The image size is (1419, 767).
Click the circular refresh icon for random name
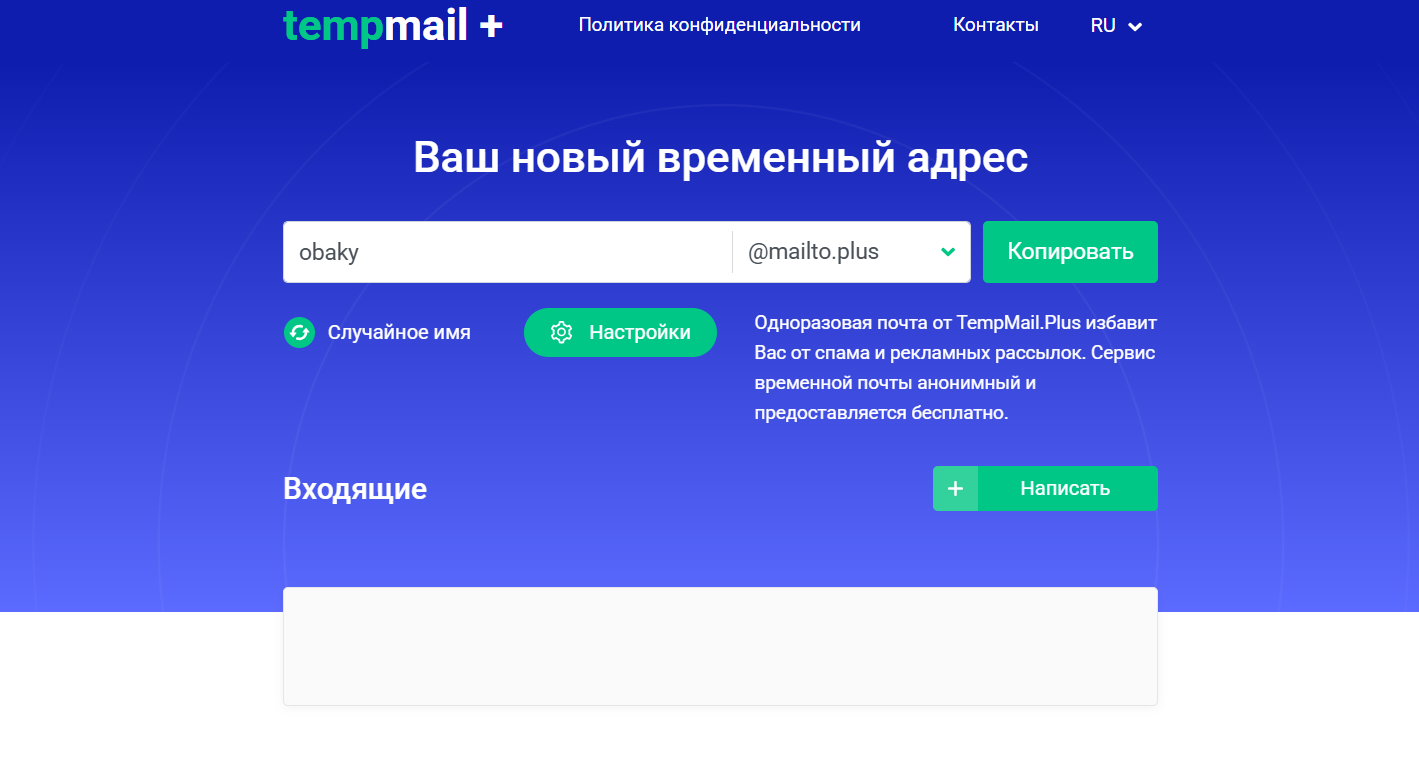pos(299,332)
